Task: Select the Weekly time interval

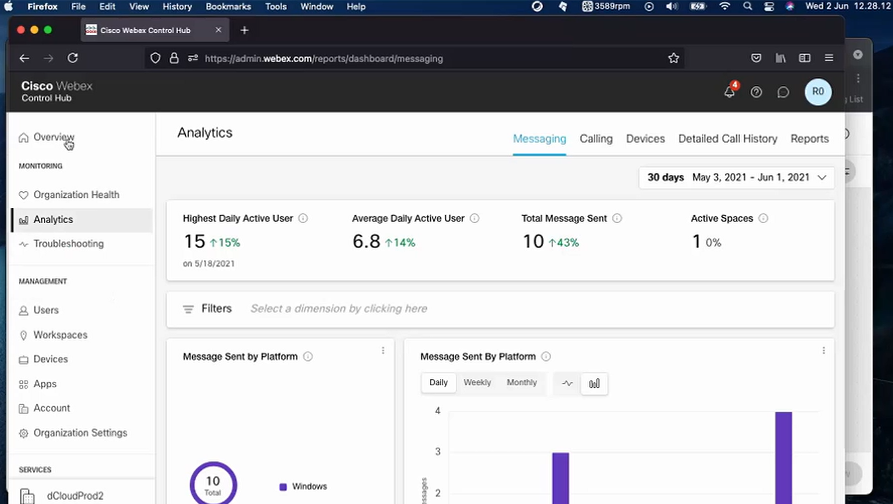Action: [477, 383]
